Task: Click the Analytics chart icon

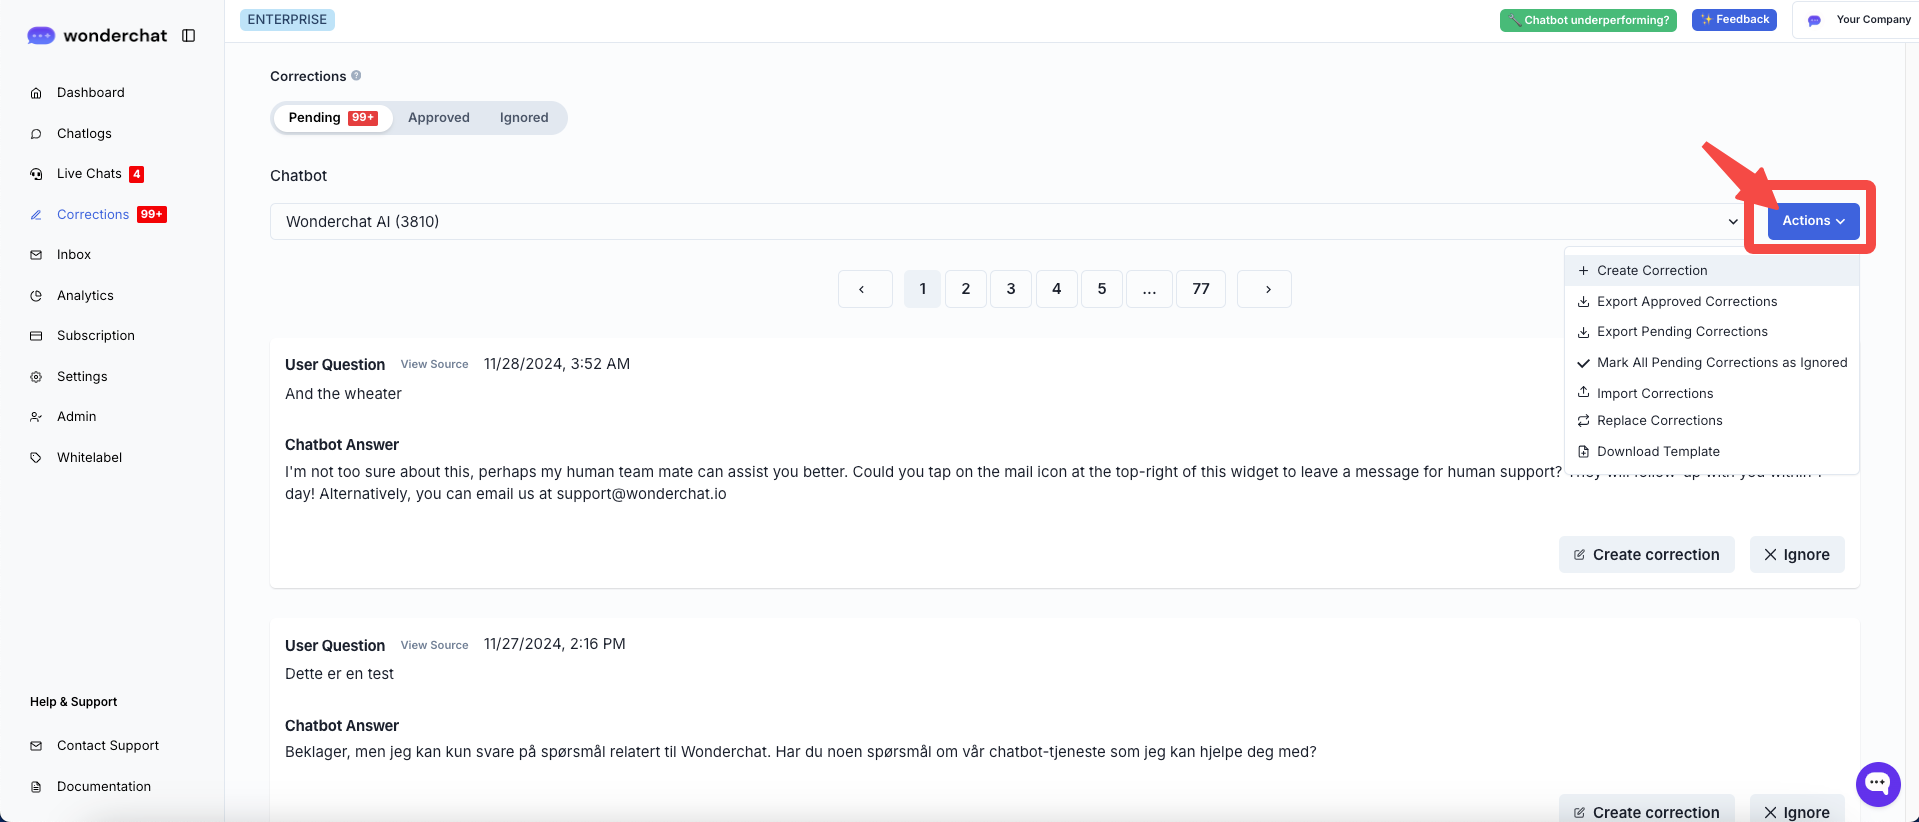Action: tap(36, 296)
